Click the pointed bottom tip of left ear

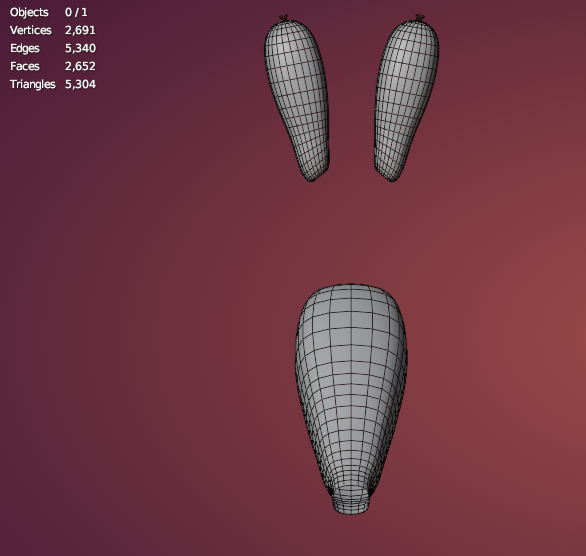coord(311,179)
